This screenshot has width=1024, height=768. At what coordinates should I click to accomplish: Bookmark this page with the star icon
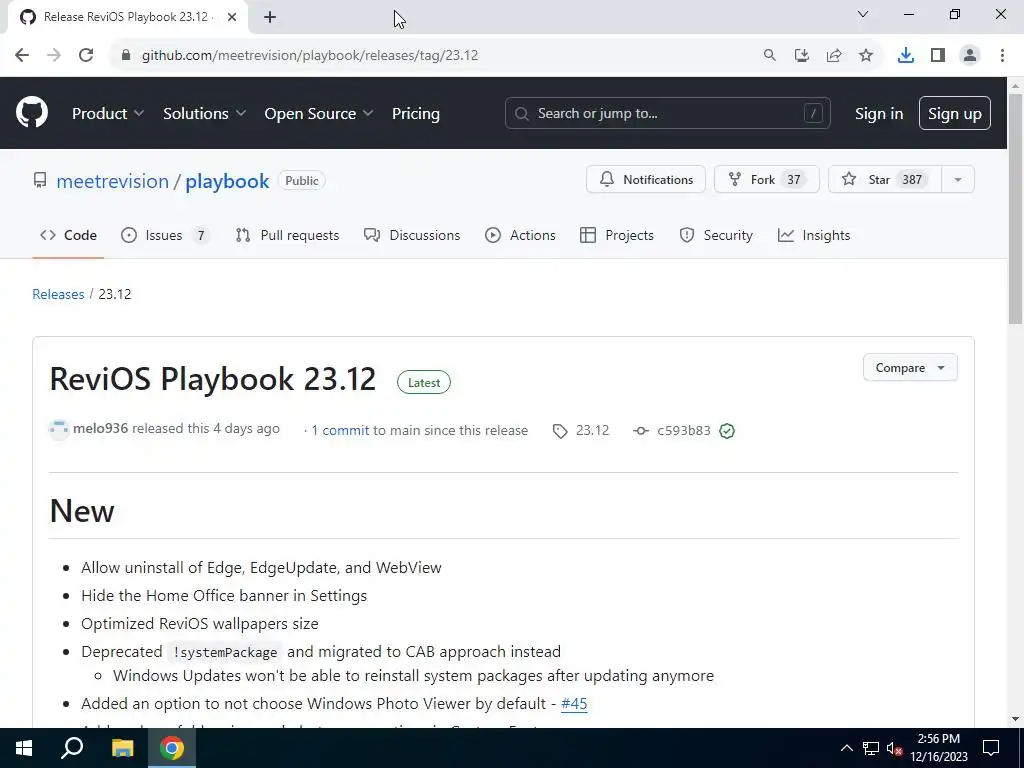point(866,56)
